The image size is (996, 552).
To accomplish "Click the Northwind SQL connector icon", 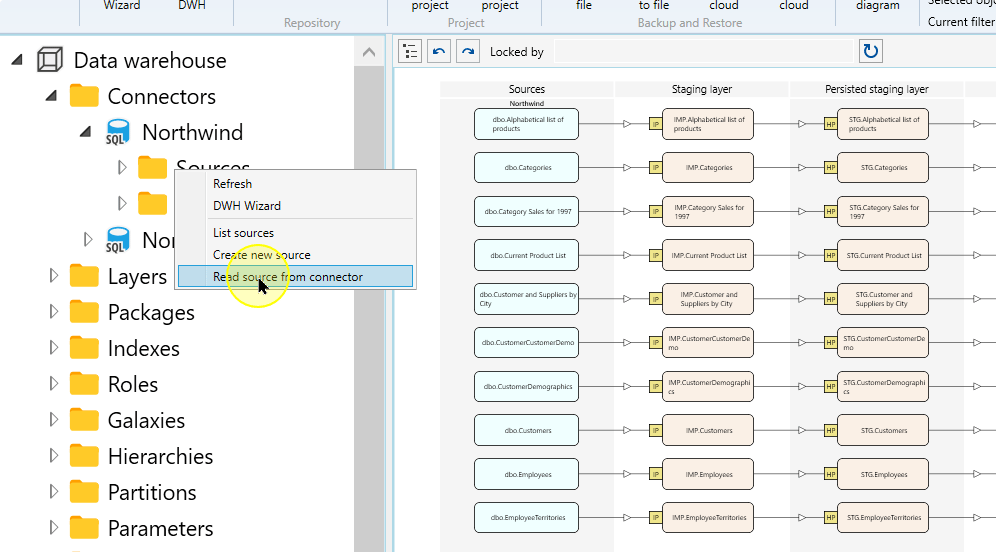I will [x=118, y=132].
